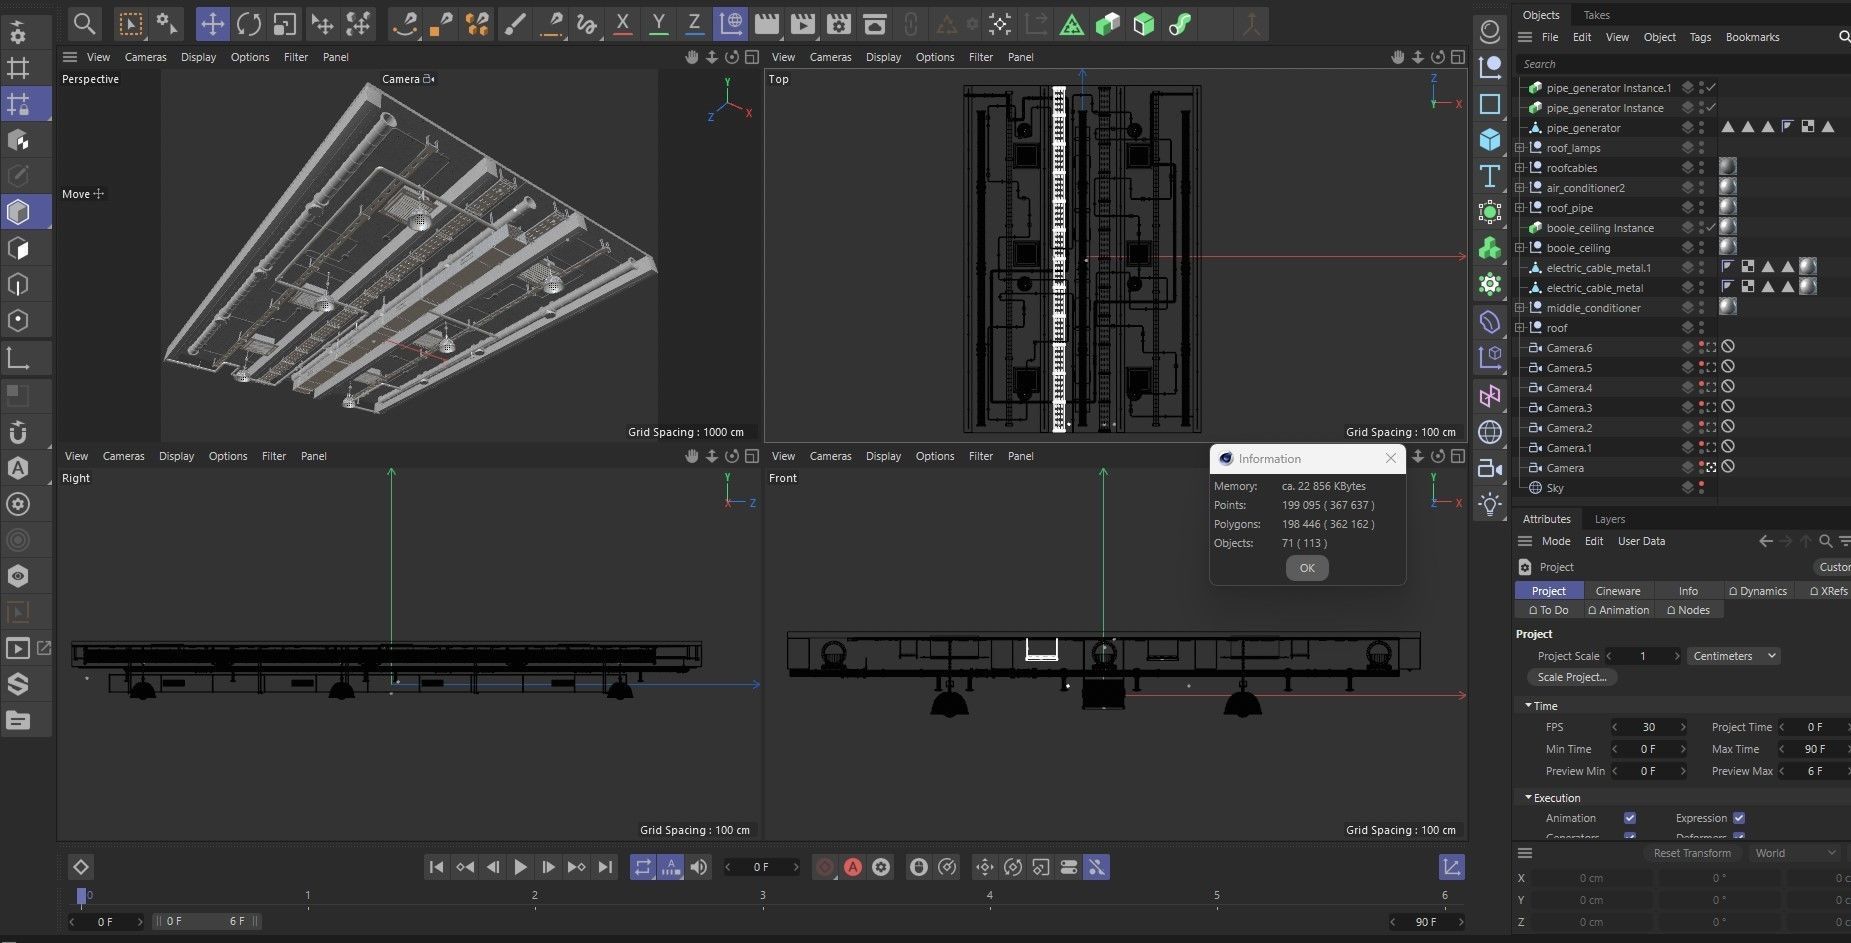Image resolution: width=1851 pixels, height=943 pixels.
Task: Toggle visibility dots for the Sky object
Action: (1701, 488)
